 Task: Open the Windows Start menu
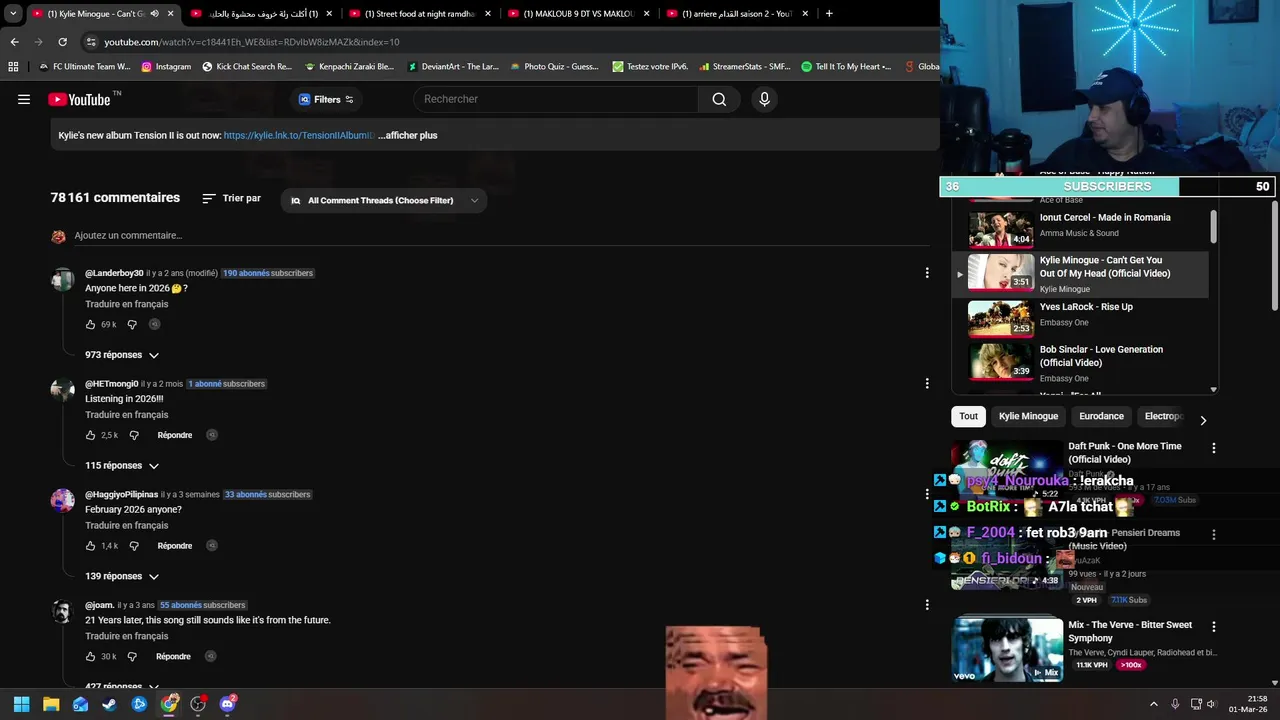[x=21, y=704]
